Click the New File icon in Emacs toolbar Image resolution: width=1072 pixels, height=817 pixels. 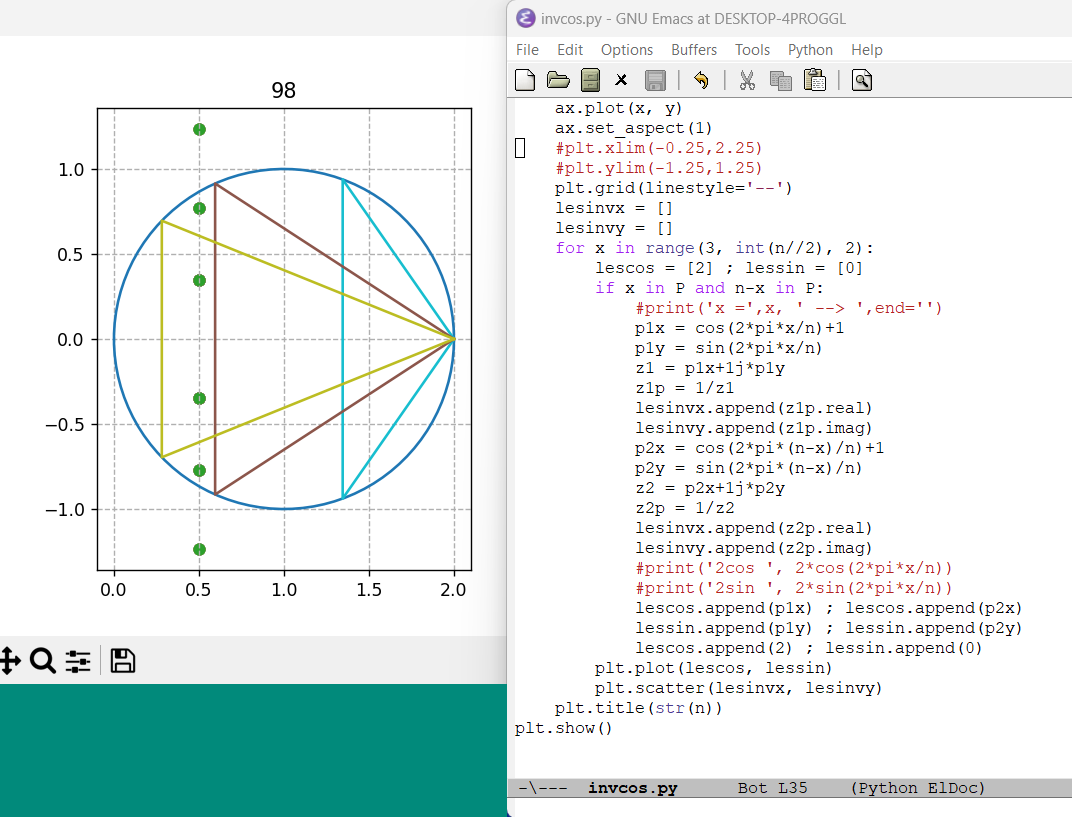525,80
